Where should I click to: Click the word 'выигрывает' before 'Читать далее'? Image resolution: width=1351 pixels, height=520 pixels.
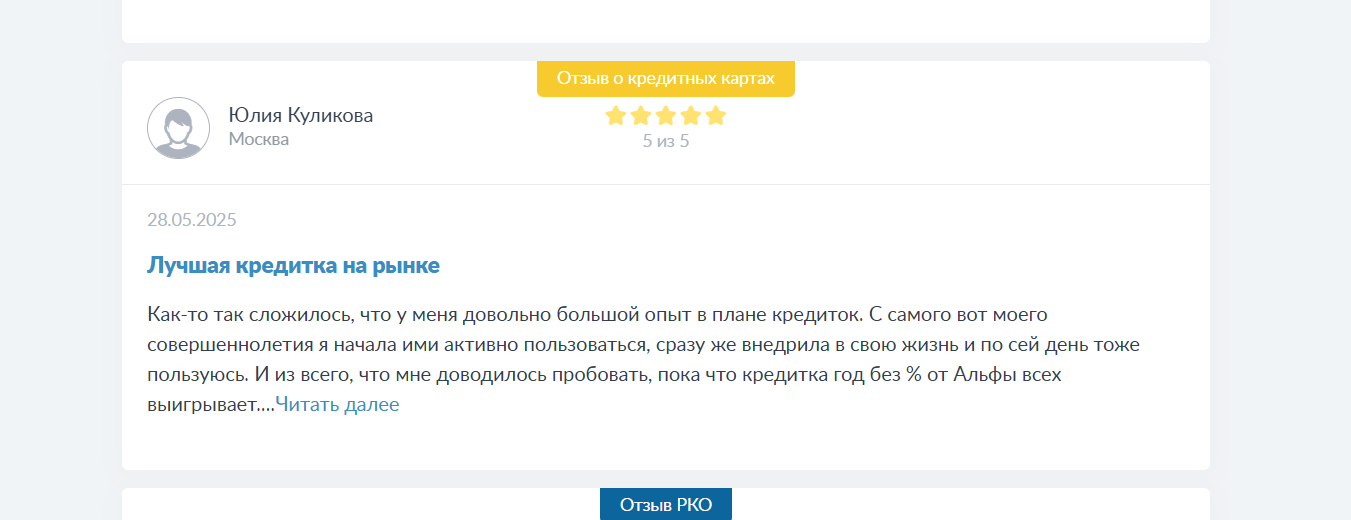203,406
